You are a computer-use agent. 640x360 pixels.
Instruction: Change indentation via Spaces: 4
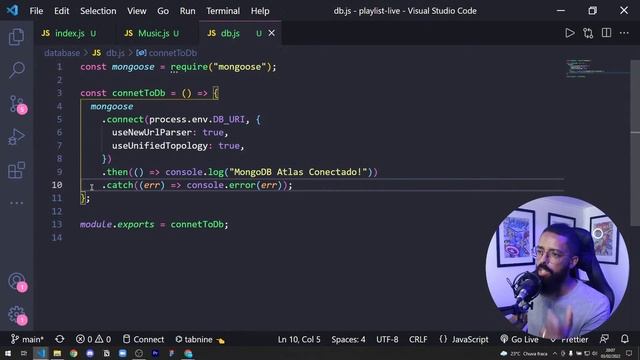coord(348,339)
